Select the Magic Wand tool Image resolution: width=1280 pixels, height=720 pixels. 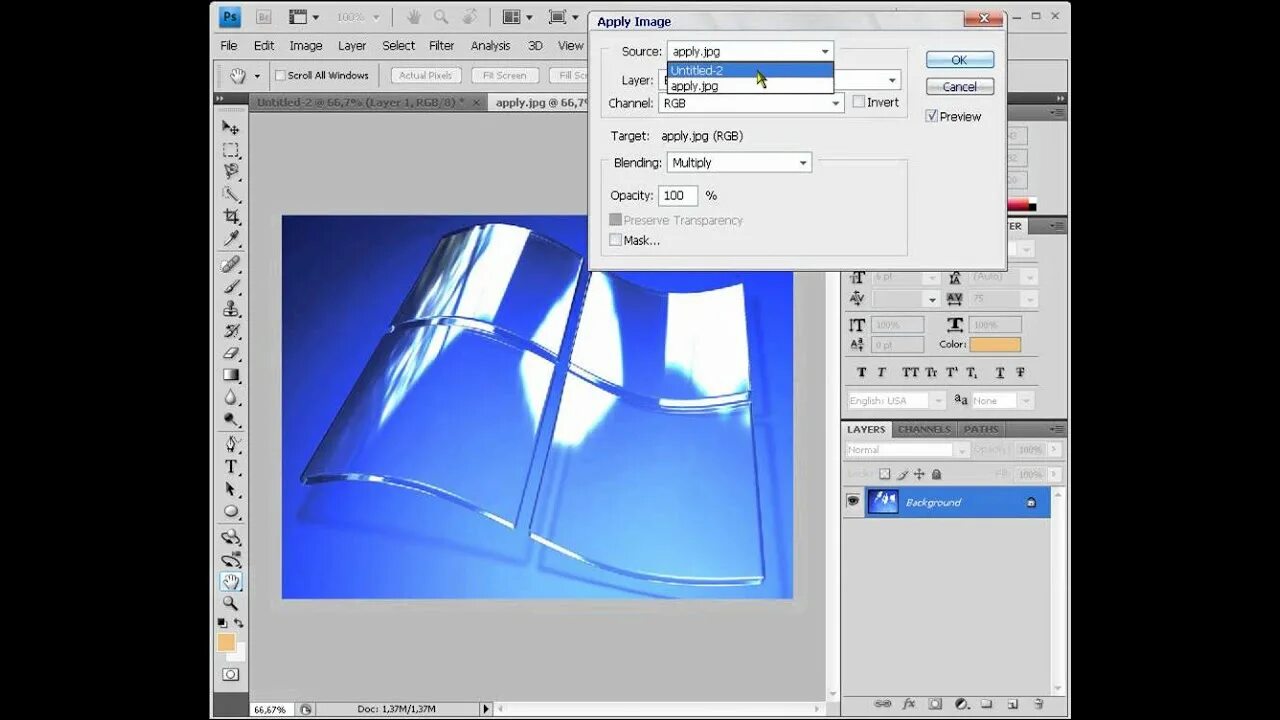click(x=231, y=194)
